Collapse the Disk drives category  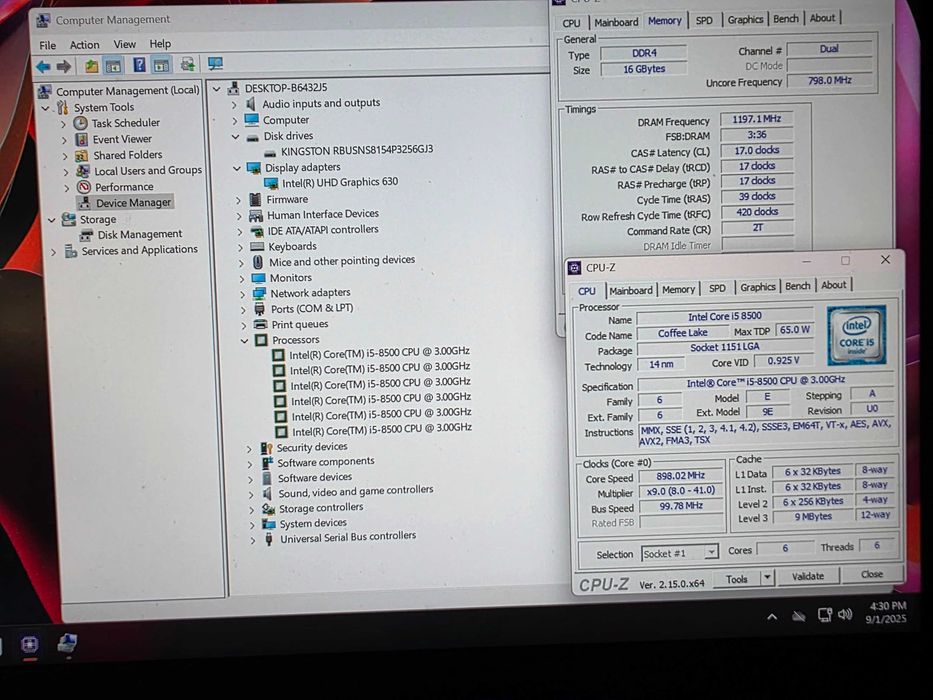[x=236, y=137]
